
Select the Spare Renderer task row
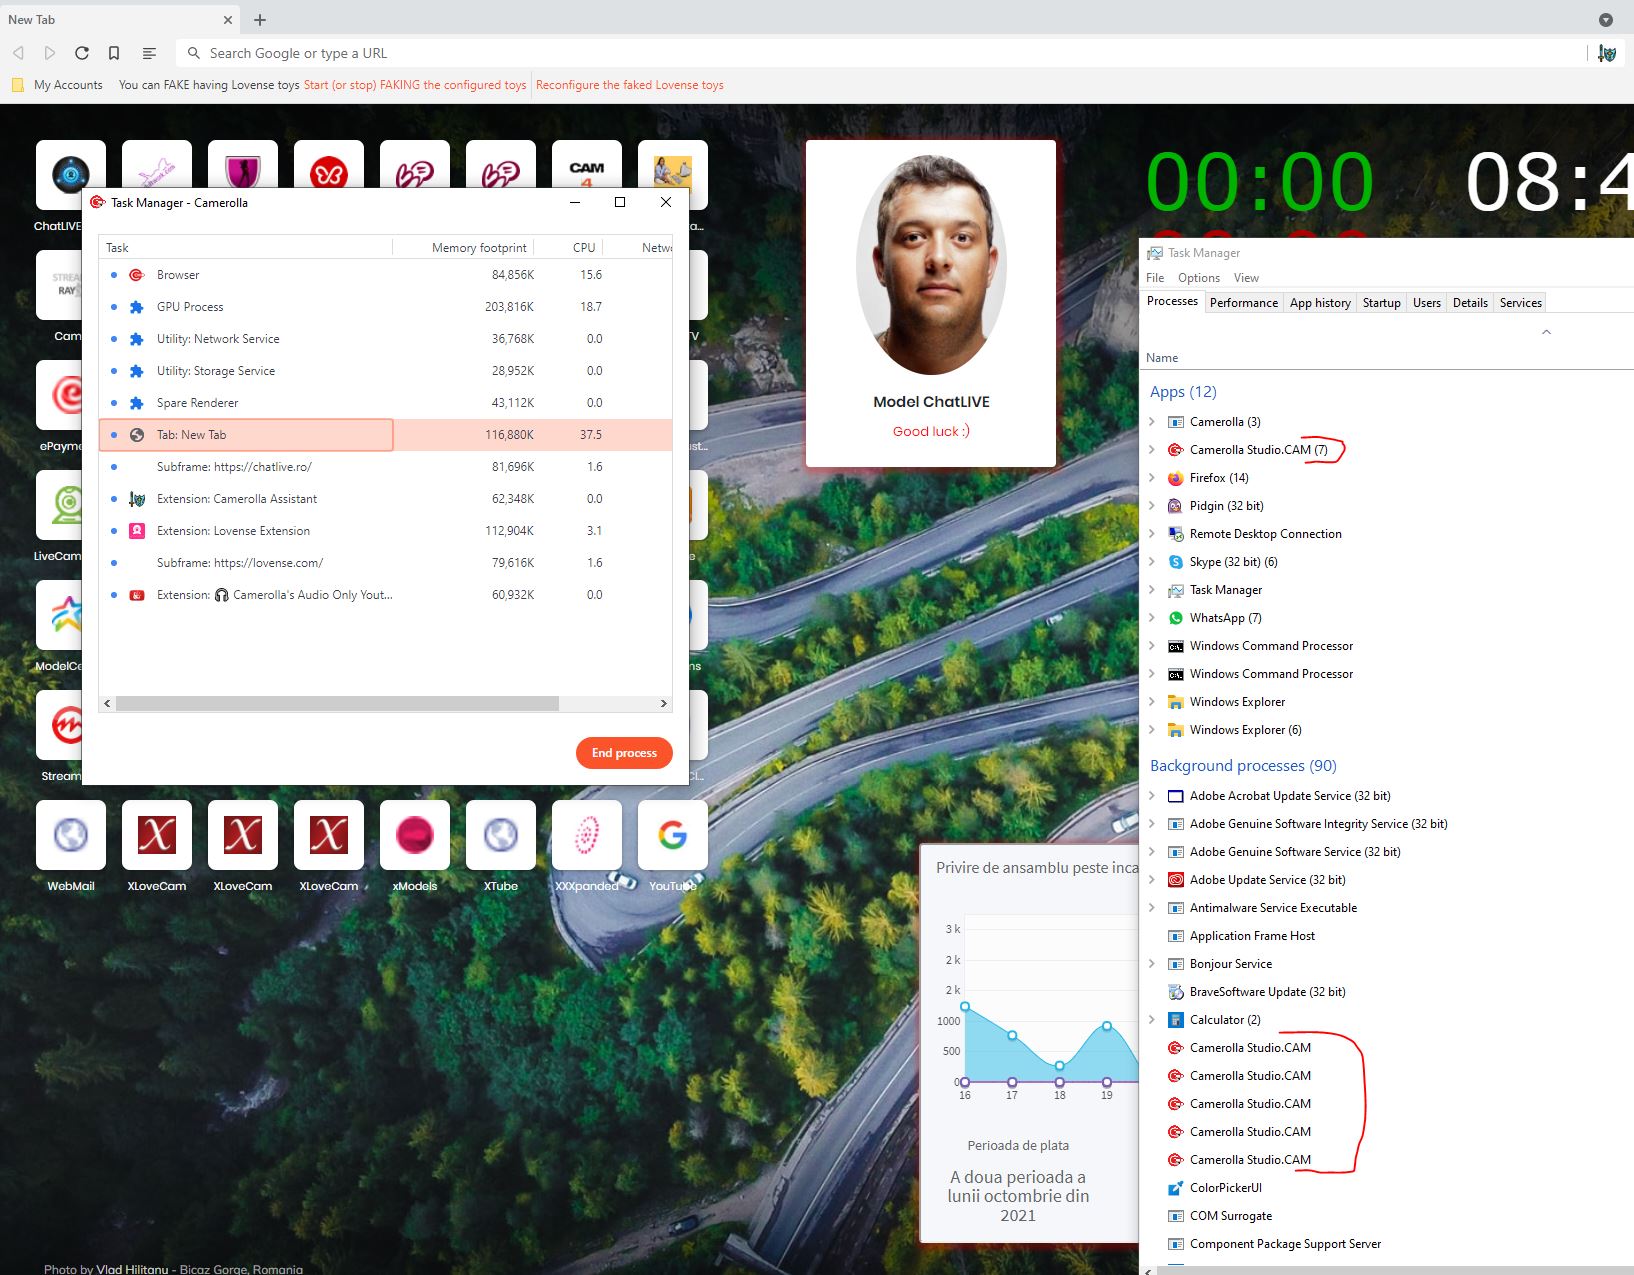[x=386, y=403]
